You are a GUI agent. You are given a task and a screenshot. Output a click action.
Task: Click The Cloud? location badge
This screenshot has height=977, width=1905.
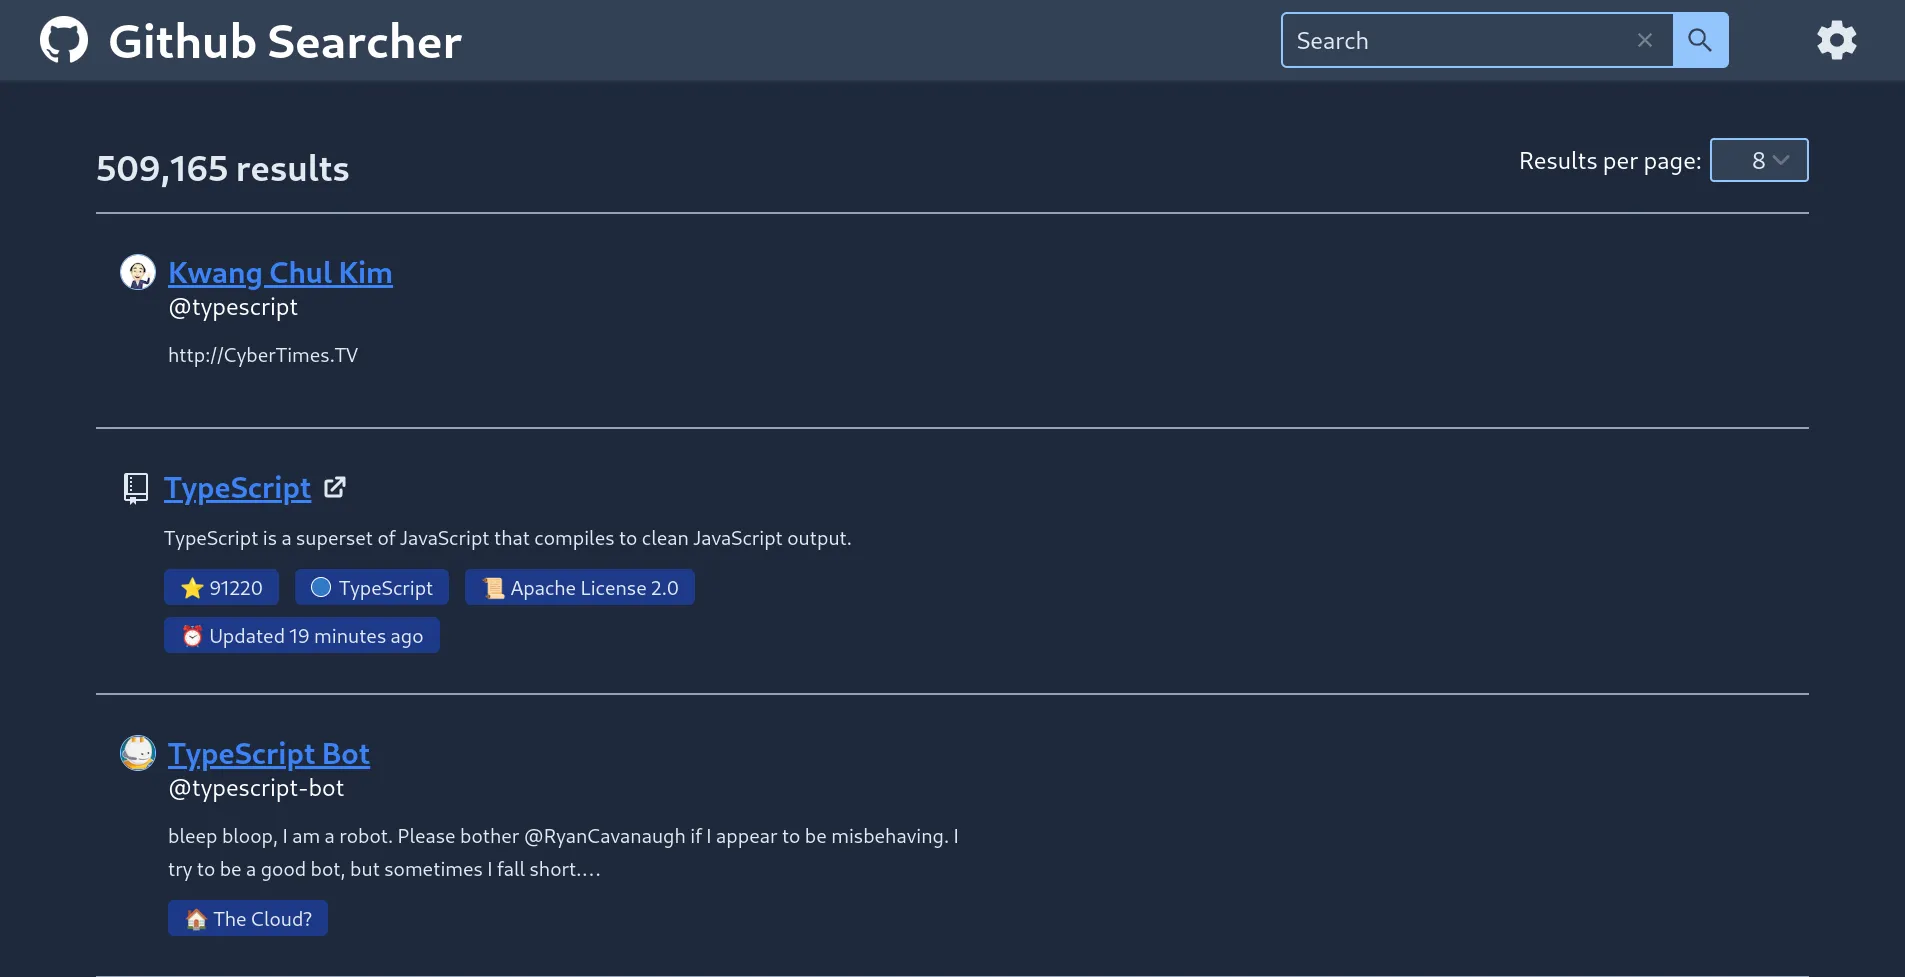click(248, 918)
